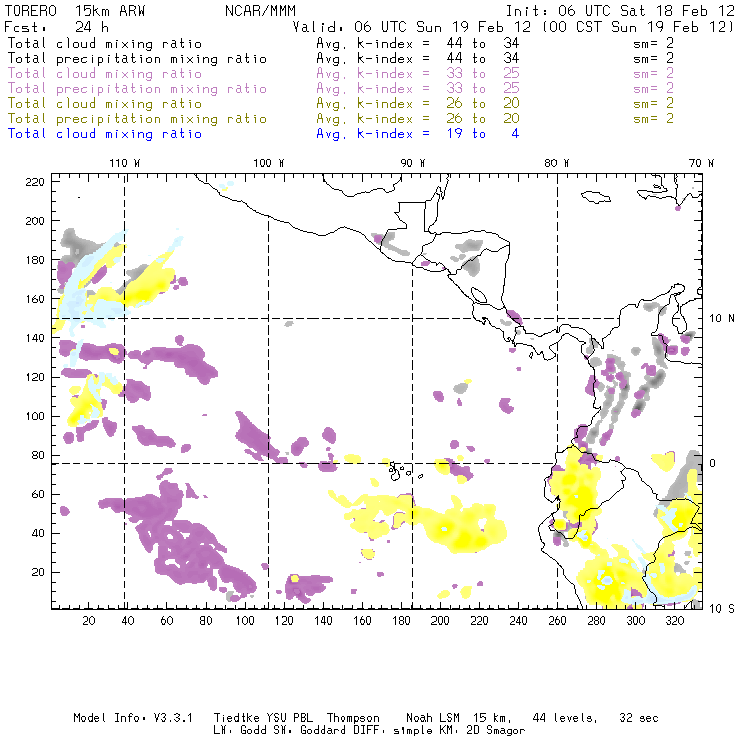The width and height of the screenshot is (740, 740).
Task: Click "320" on the horizontal axis
Action: click(x=674, y=621)
